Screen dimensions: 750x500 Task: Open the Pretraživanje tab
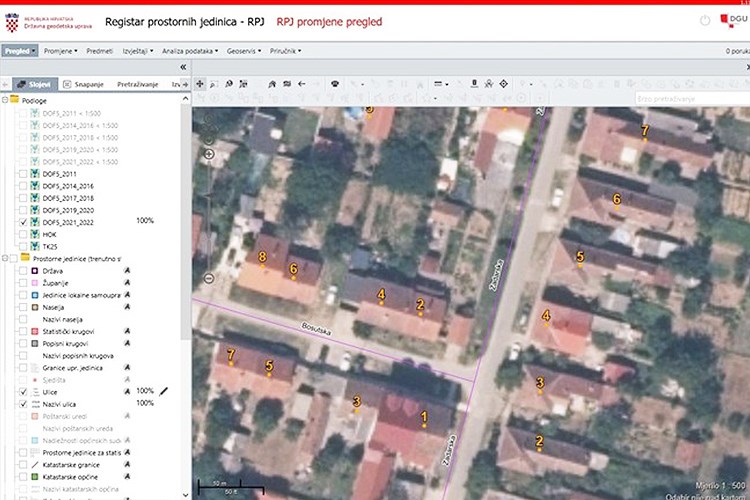[x=139, y=84]
